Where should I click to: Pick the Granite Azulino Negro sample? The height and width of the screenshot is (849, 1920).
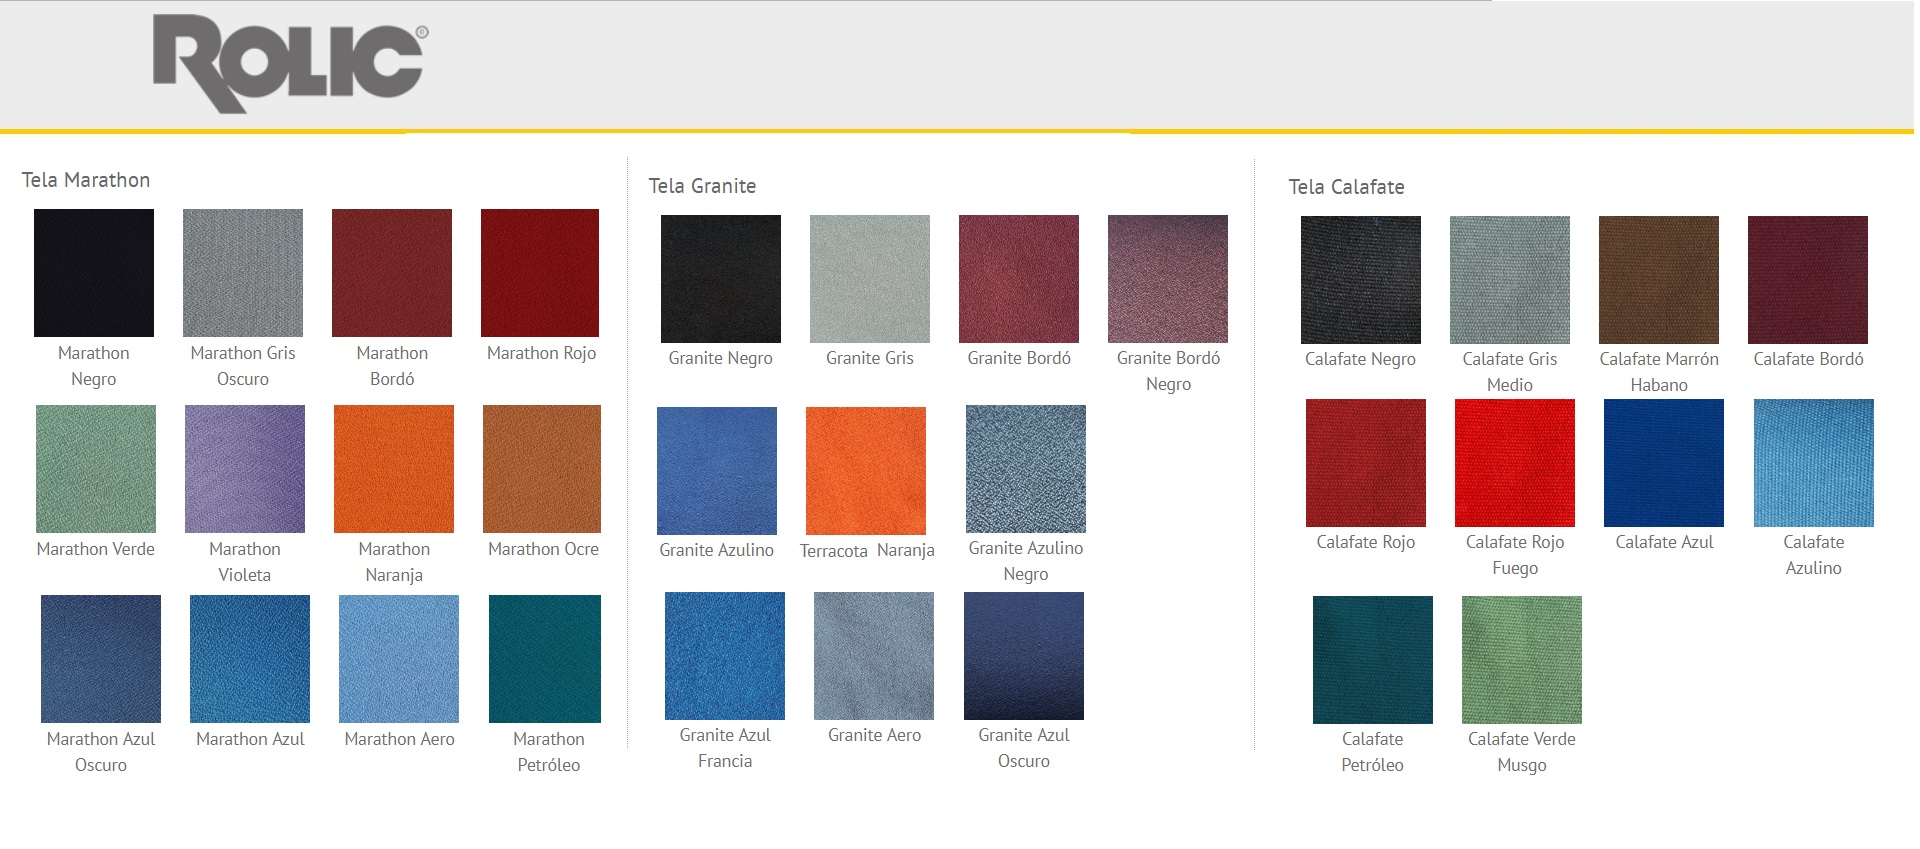(x=1026, y=468)
